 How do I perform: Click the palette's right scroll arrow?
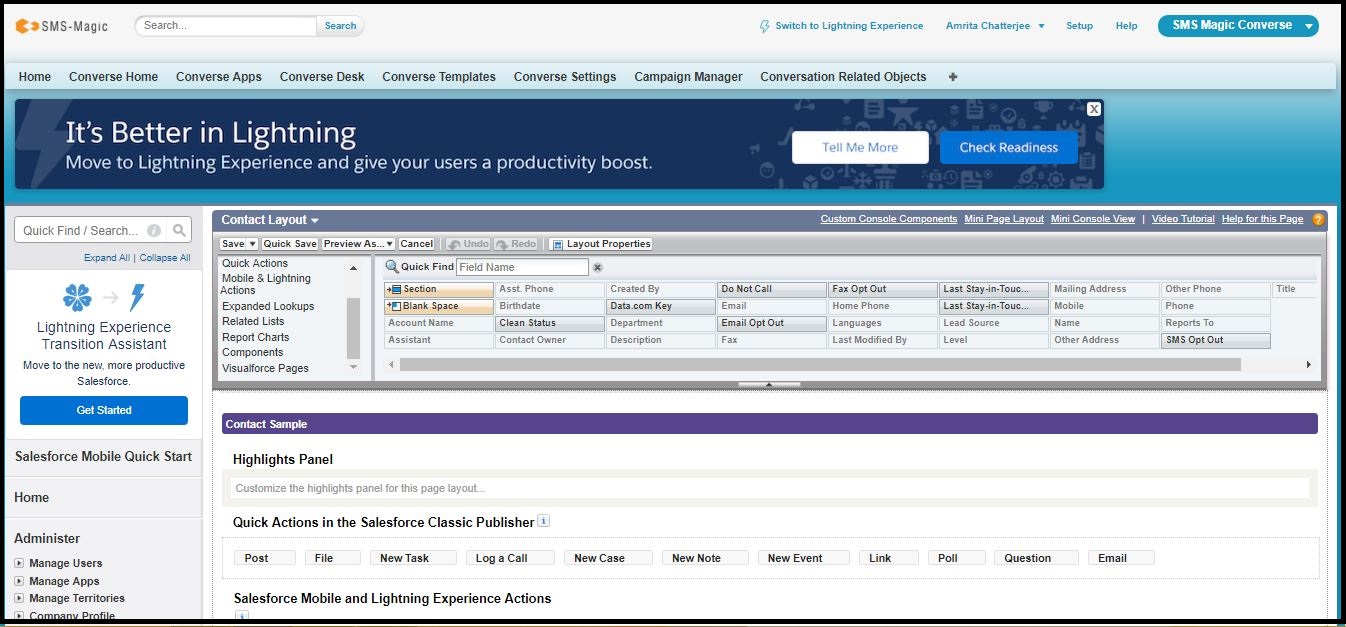(1309, 365)
